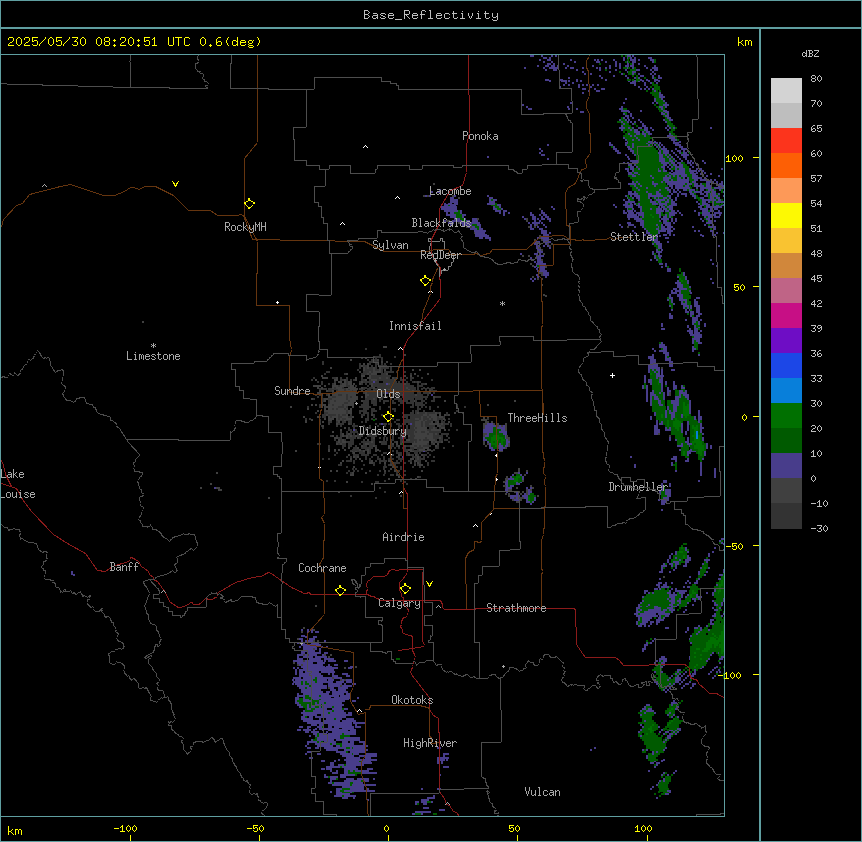This screenshot has width=862, height=842.
Task: Click the Okotoks label
Action: point(412,700)
